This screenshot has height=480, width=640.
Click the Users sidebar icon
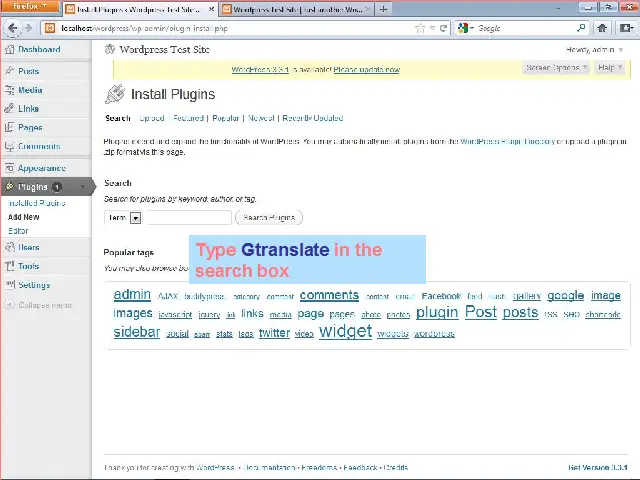tap(9, 247)
